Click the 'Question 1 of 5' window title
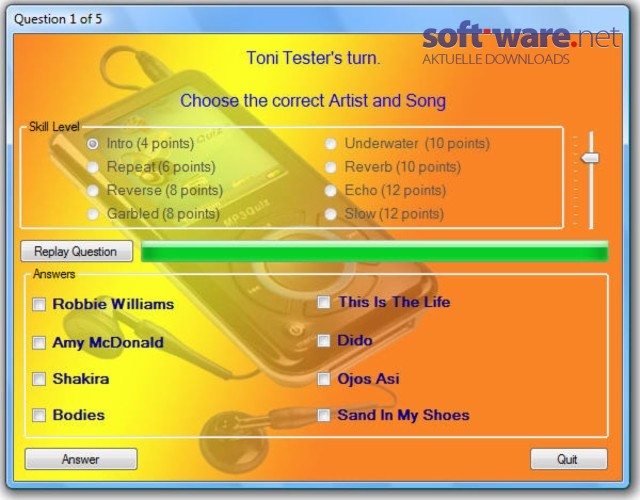Viewport: 640px width, 500px height. [x=58, y=19]
